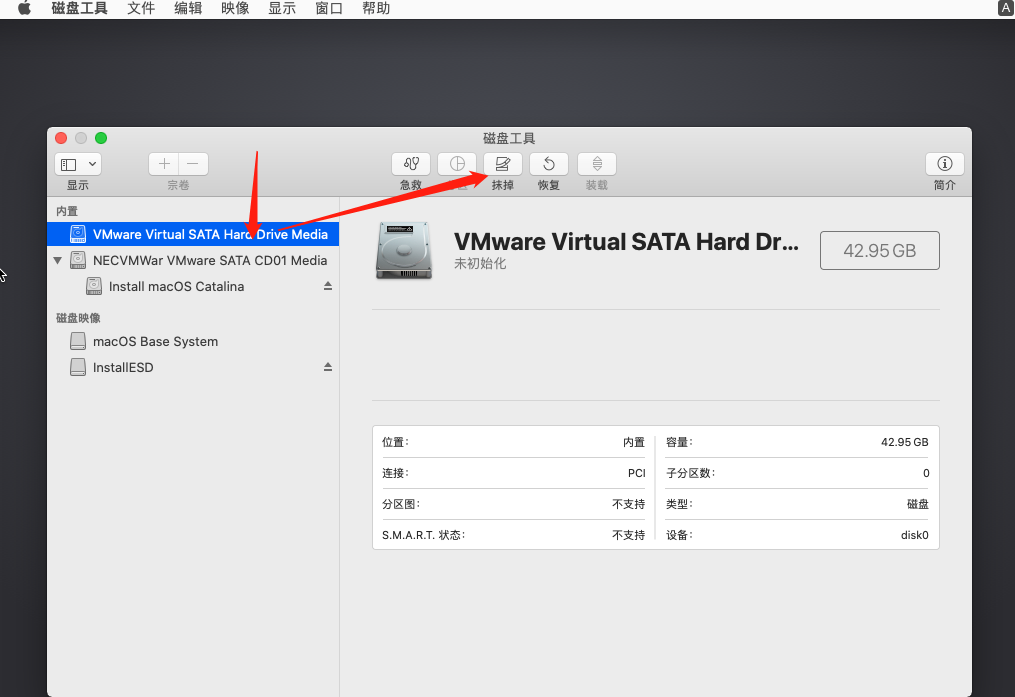1015x697 pixels.
Task: Click the 未初始化 status text
Action: pos(480,263)
